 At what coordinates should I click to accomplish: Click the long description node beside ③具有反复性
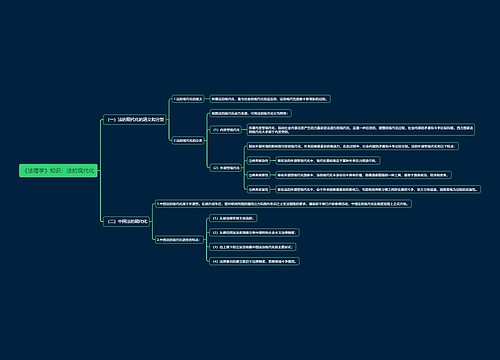tap(378, 189)
